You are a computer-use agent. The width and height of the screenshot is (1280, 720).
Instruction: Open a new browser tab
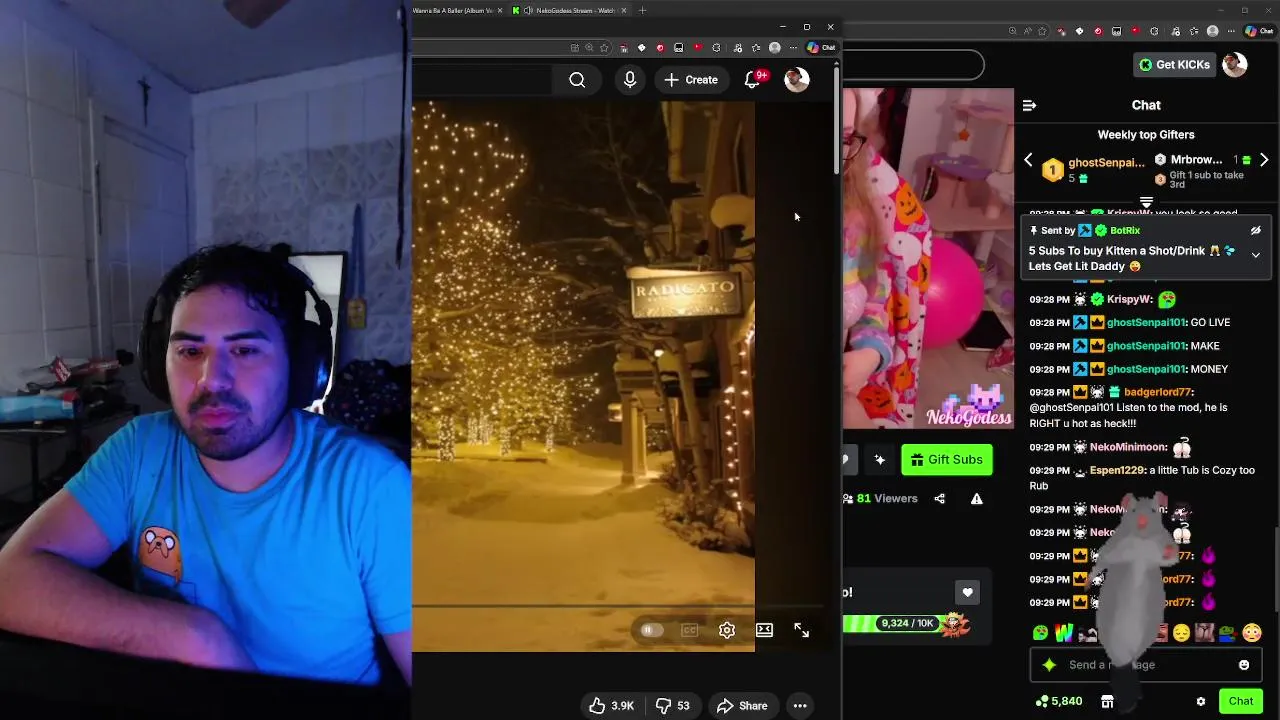(x=642, y=10)
